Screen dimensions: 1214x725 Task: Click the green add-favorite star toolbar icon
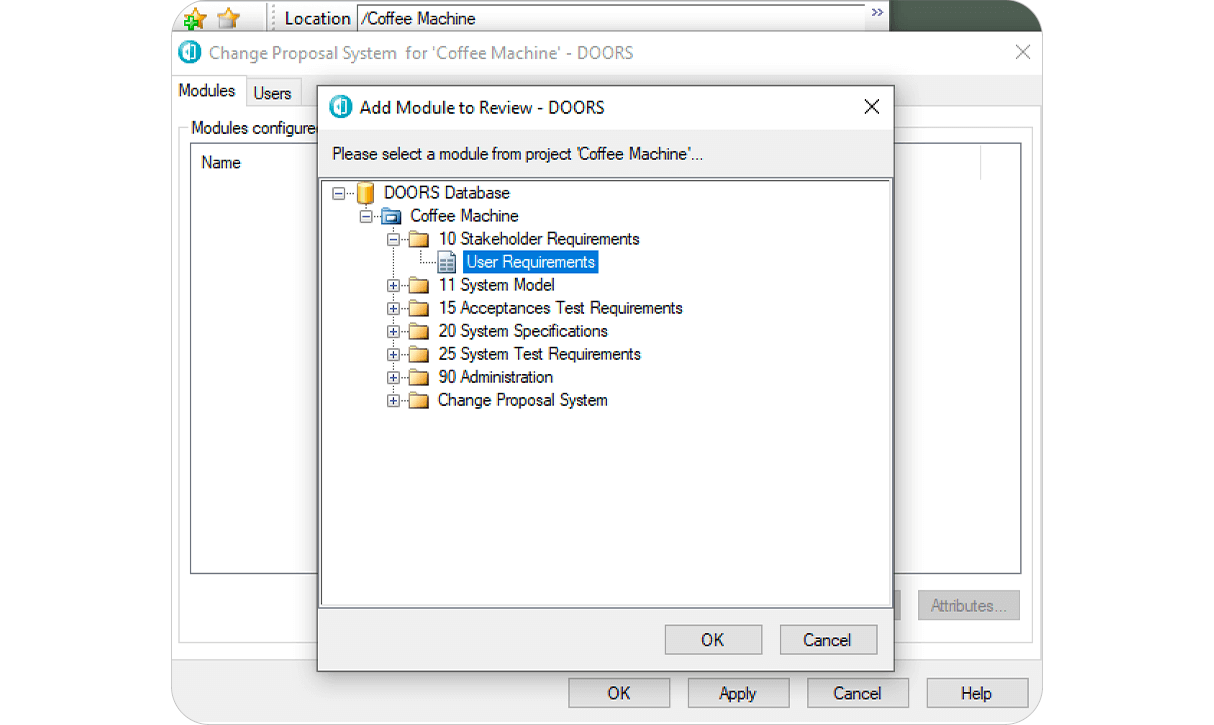(196, 17)
